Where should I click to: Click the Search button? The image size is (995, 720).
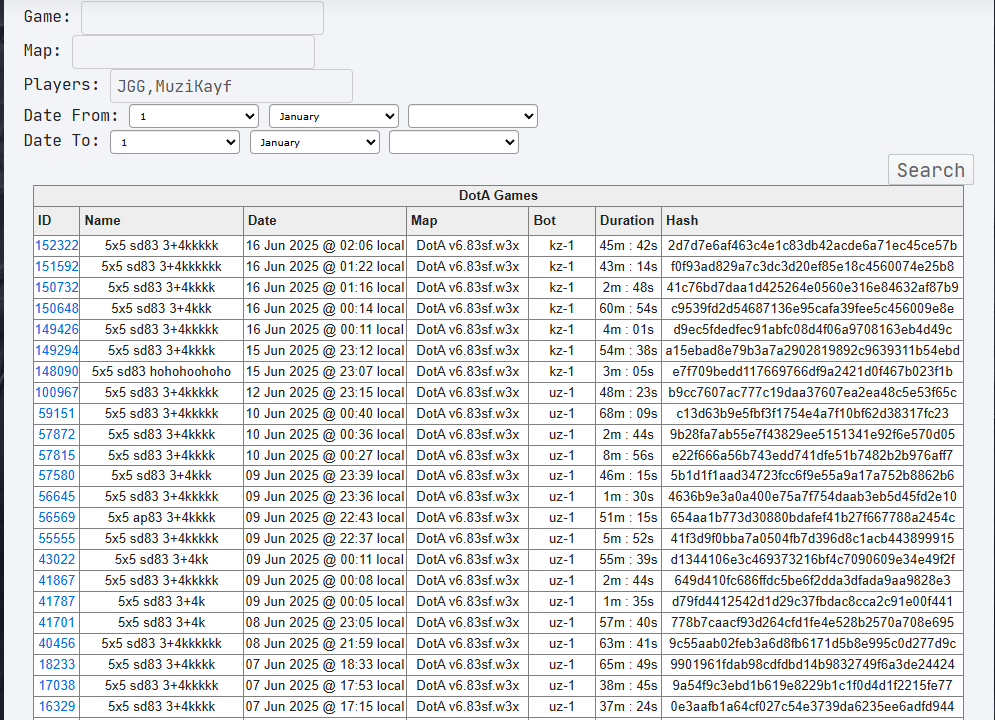click(930, 170)
